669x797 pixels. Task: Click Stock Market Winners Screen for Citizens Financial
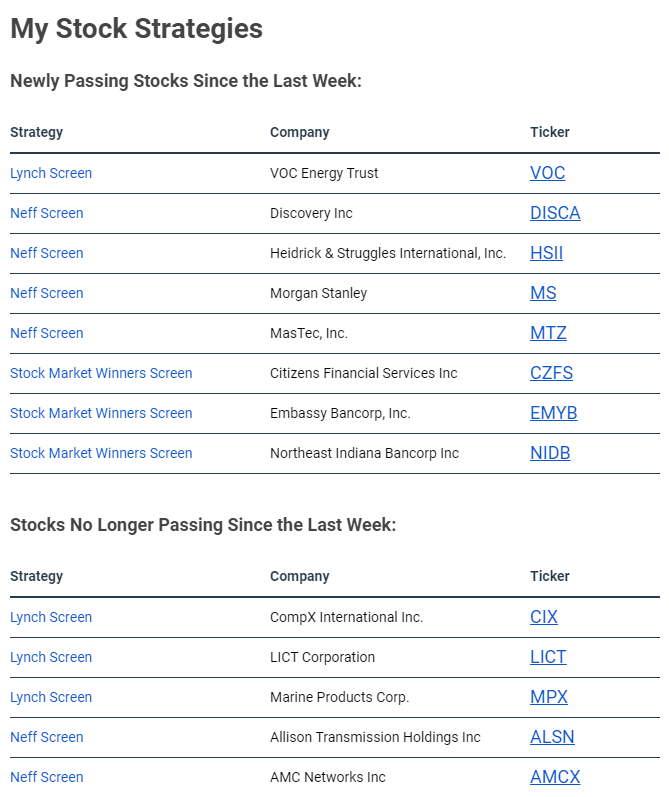point(101,373)
